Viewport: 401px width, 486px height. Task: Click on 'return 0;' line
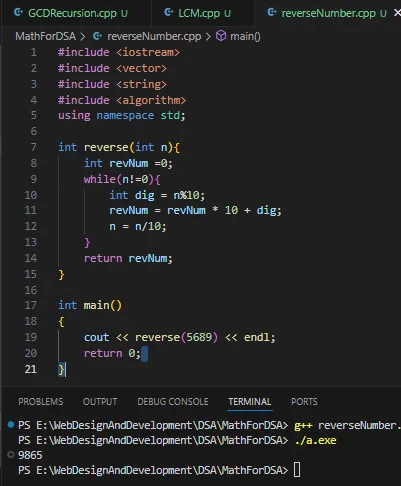click(x=112, y=353)
